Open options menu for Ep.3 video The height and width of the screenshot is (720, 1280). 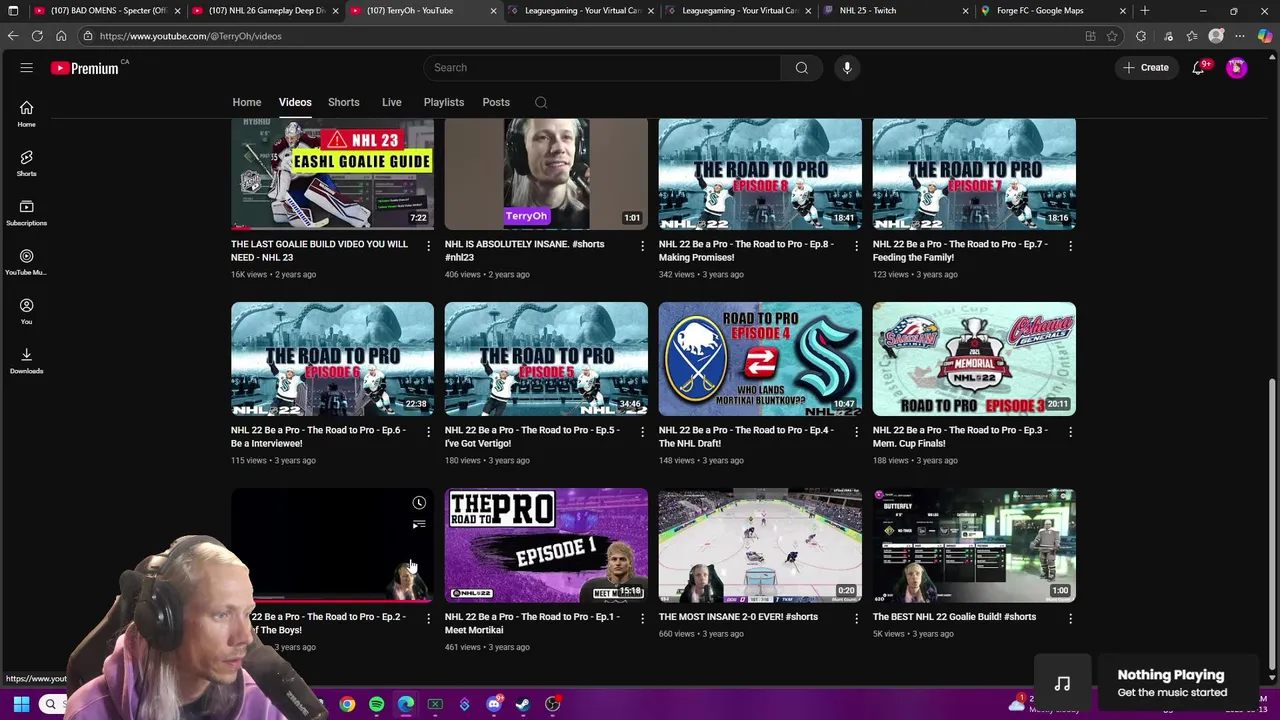(1070, 431)
